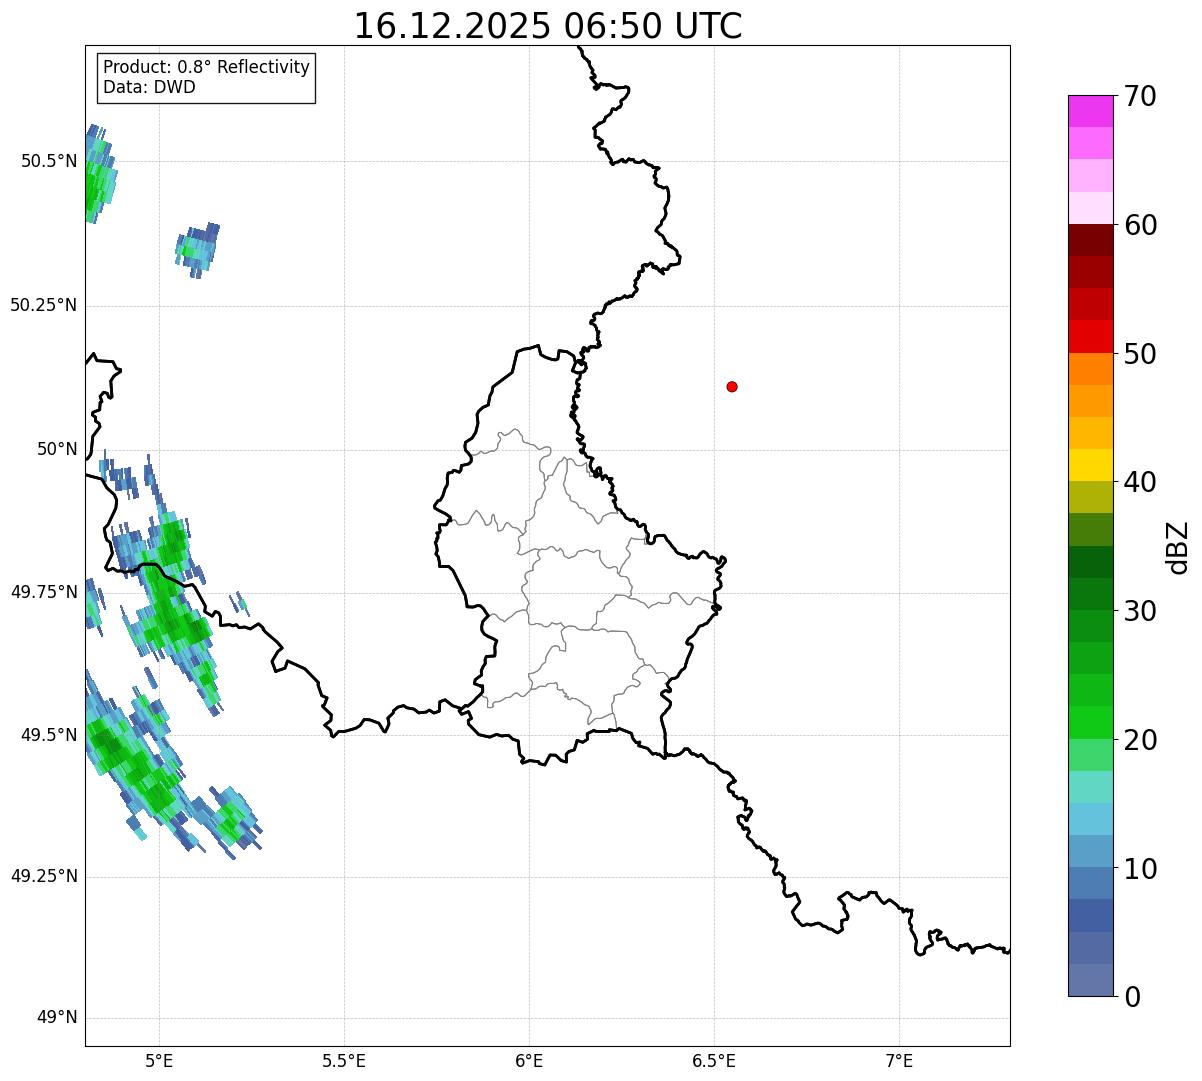
Task: Click the 6°E longitude label
Action: coord(529,1060)
